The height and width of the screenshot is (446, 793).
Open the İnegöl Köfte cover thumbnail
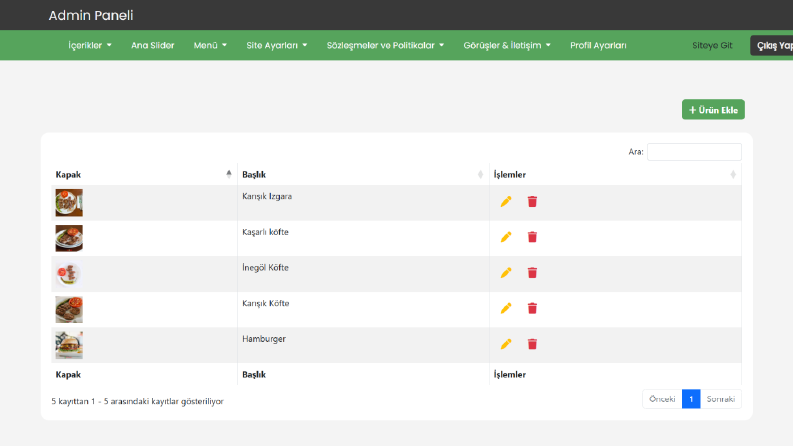(69, 274)
